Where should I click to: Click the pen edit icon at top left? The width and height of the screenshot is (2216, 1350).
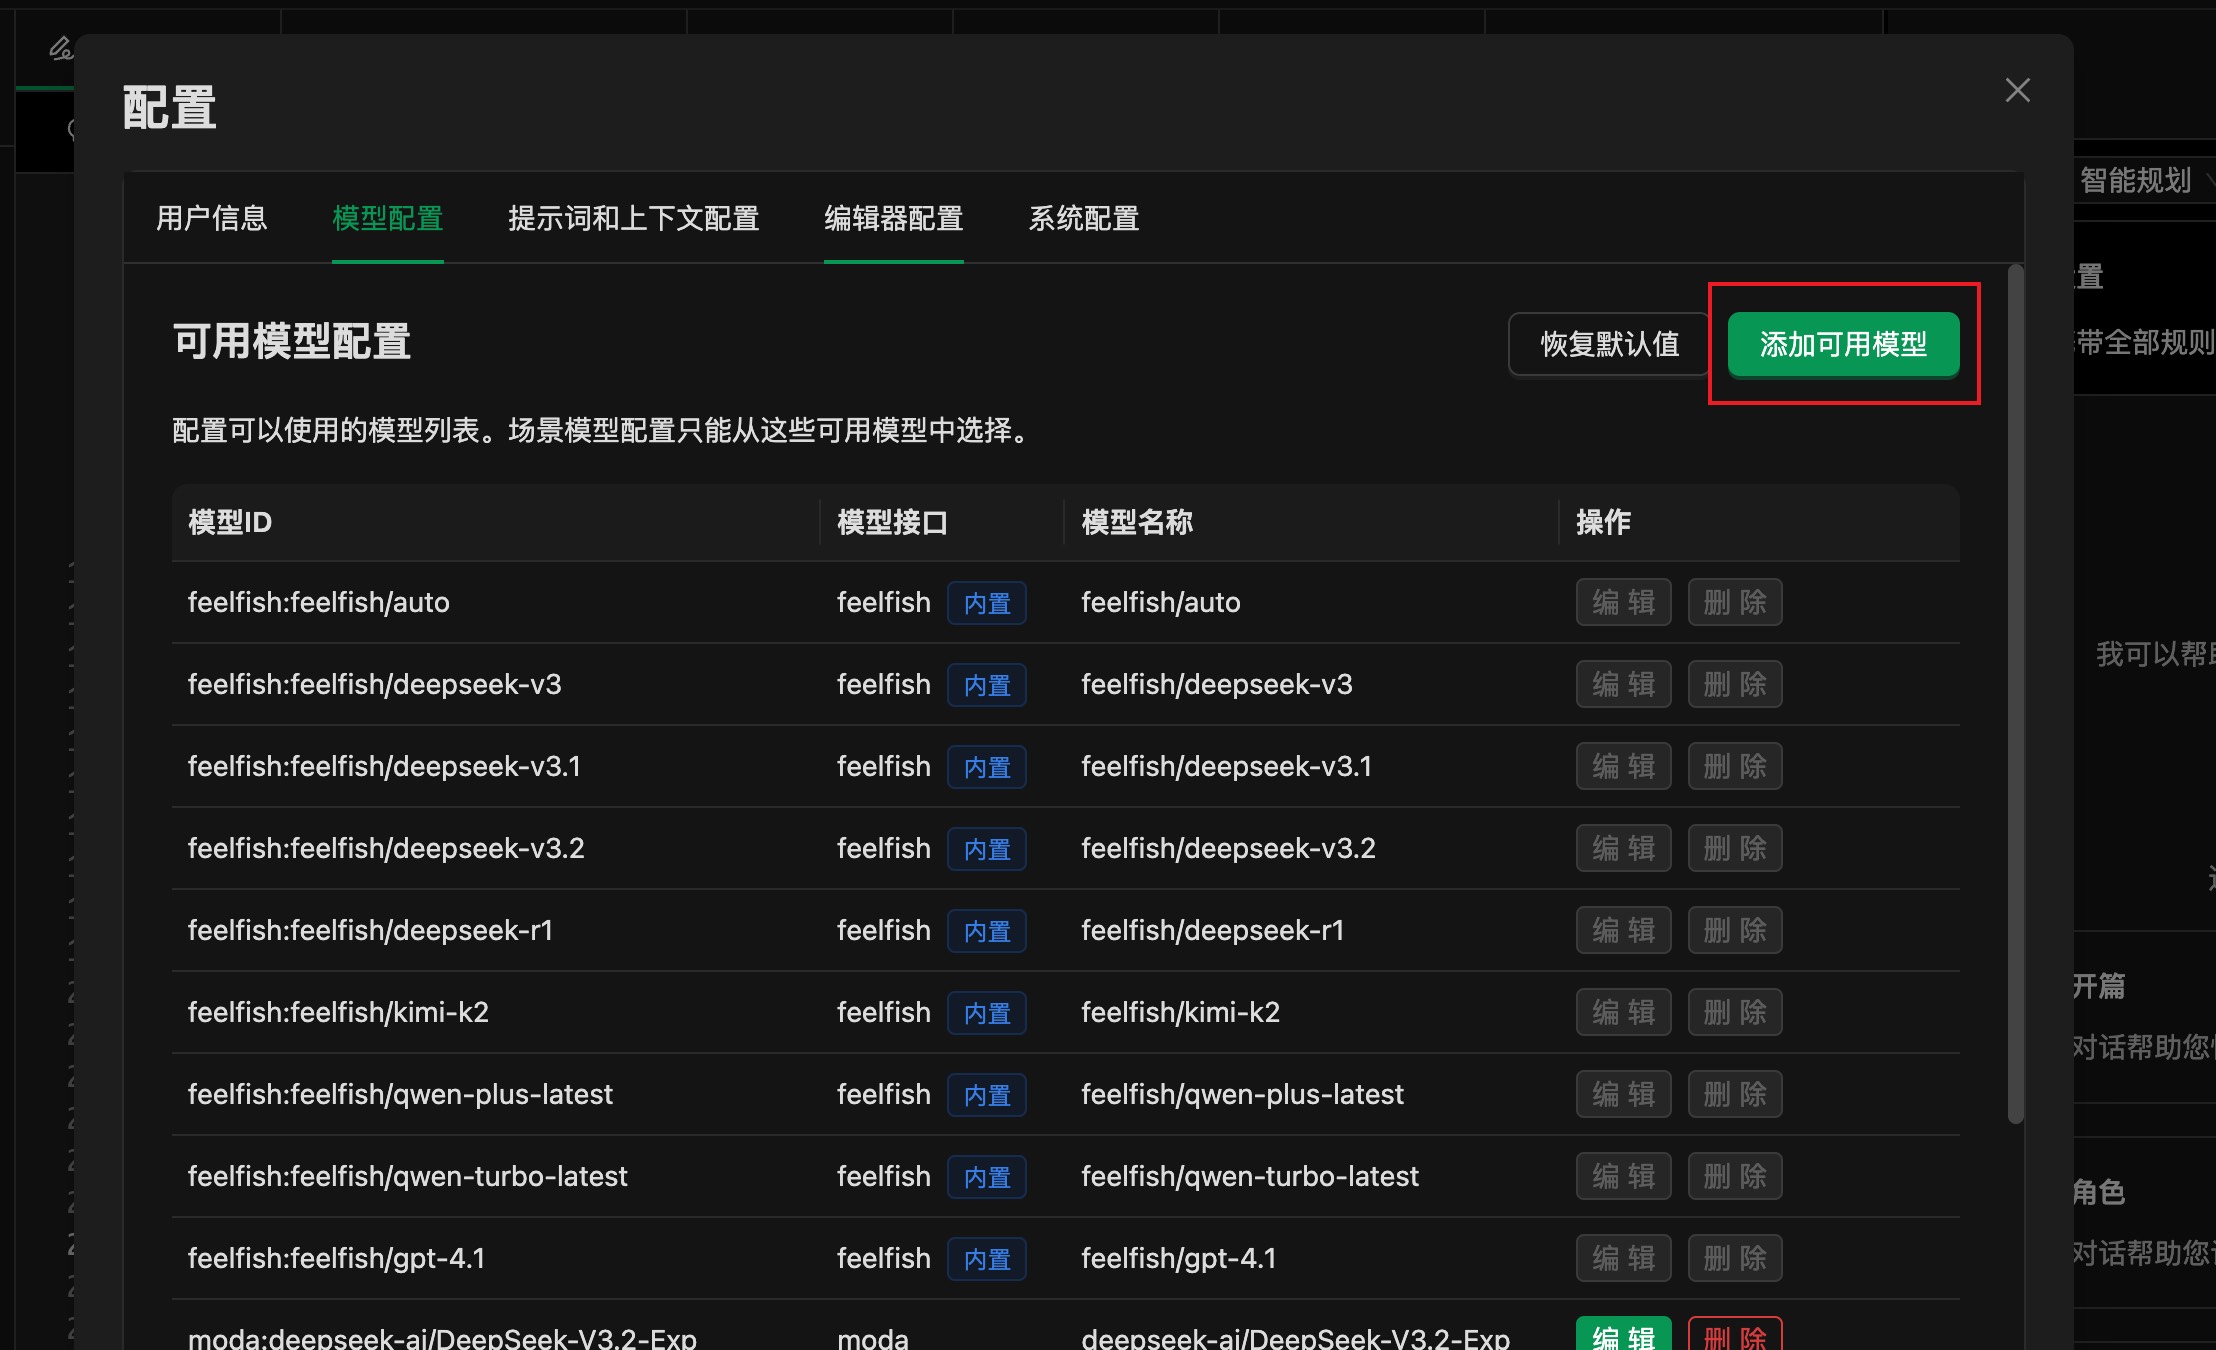point(61,47)
